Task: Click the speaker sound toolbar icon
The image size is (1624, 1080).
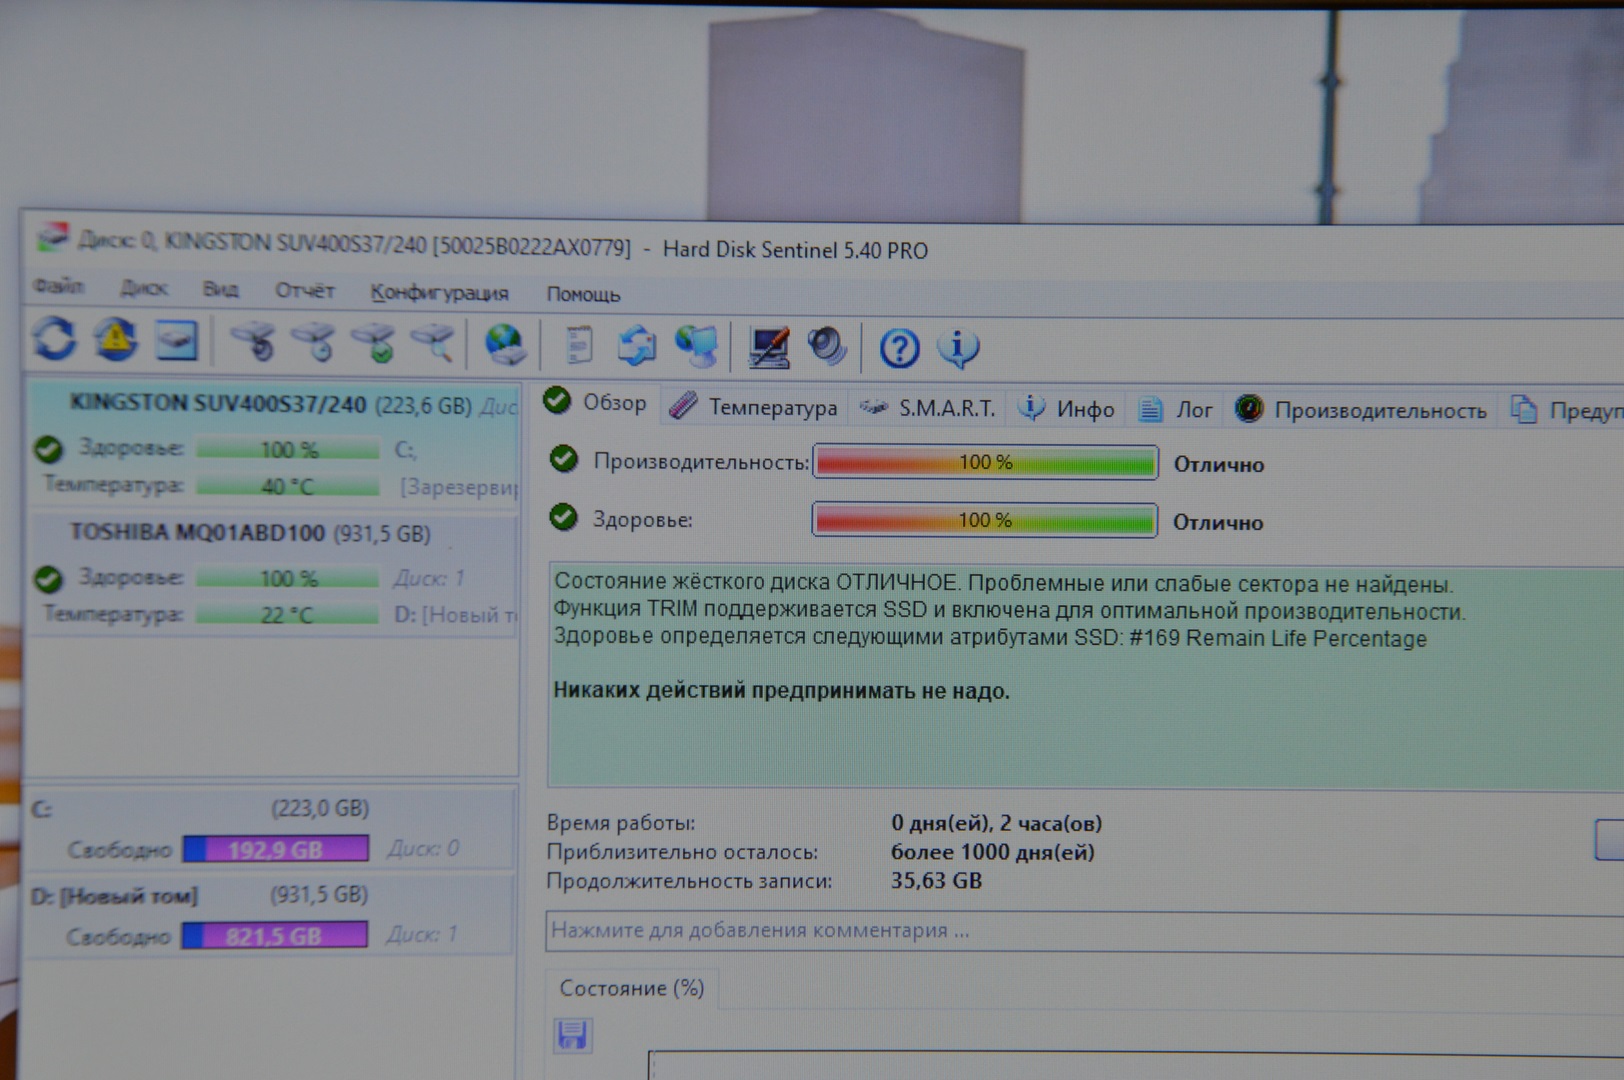Action: coord(827,347)
